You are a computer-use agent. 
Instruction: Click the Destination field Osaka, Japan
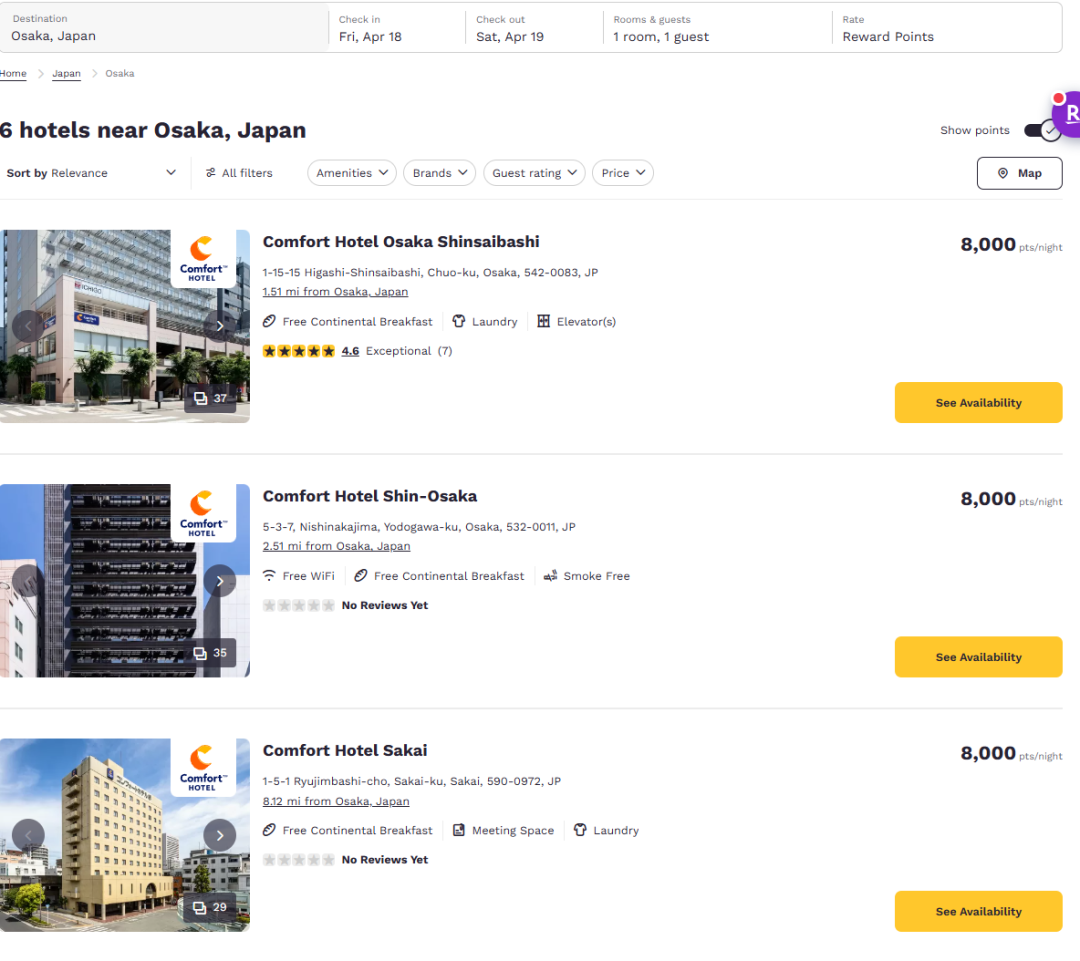click(x=165, y=28)
